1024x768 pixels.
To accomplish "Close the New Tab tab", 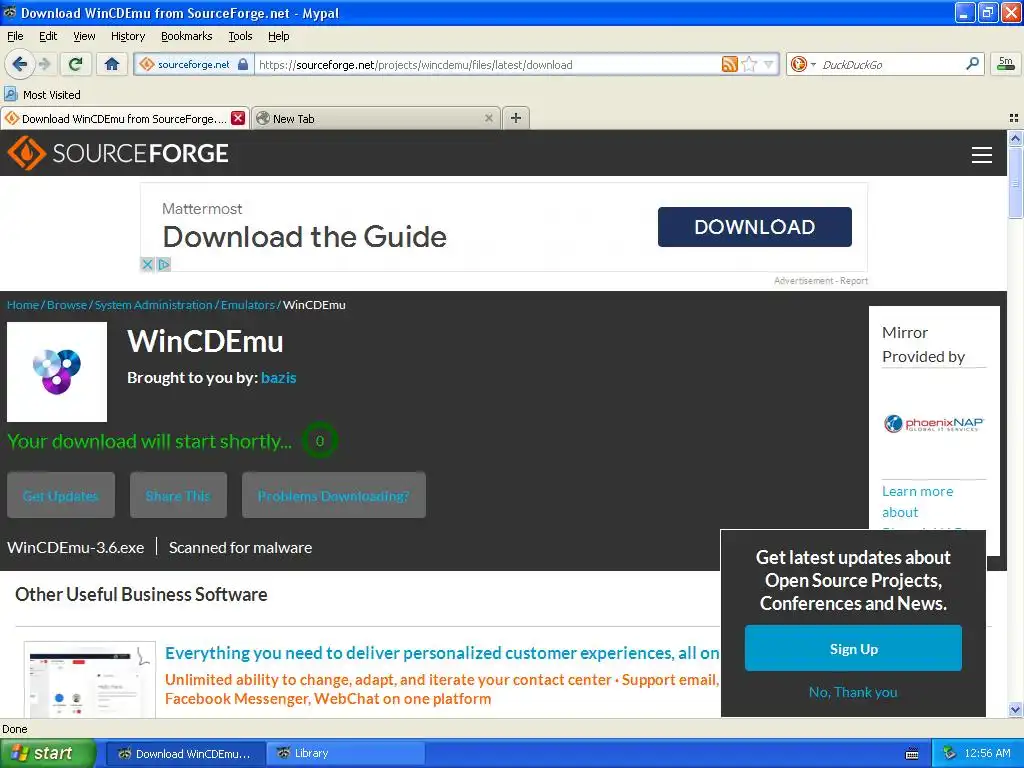I will [x=488, y=118].
